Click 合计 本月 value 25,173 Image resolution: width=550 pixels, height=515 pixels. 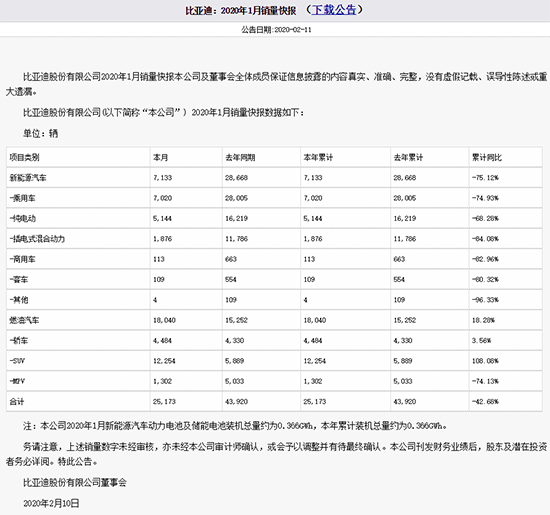tap(164, 402)
